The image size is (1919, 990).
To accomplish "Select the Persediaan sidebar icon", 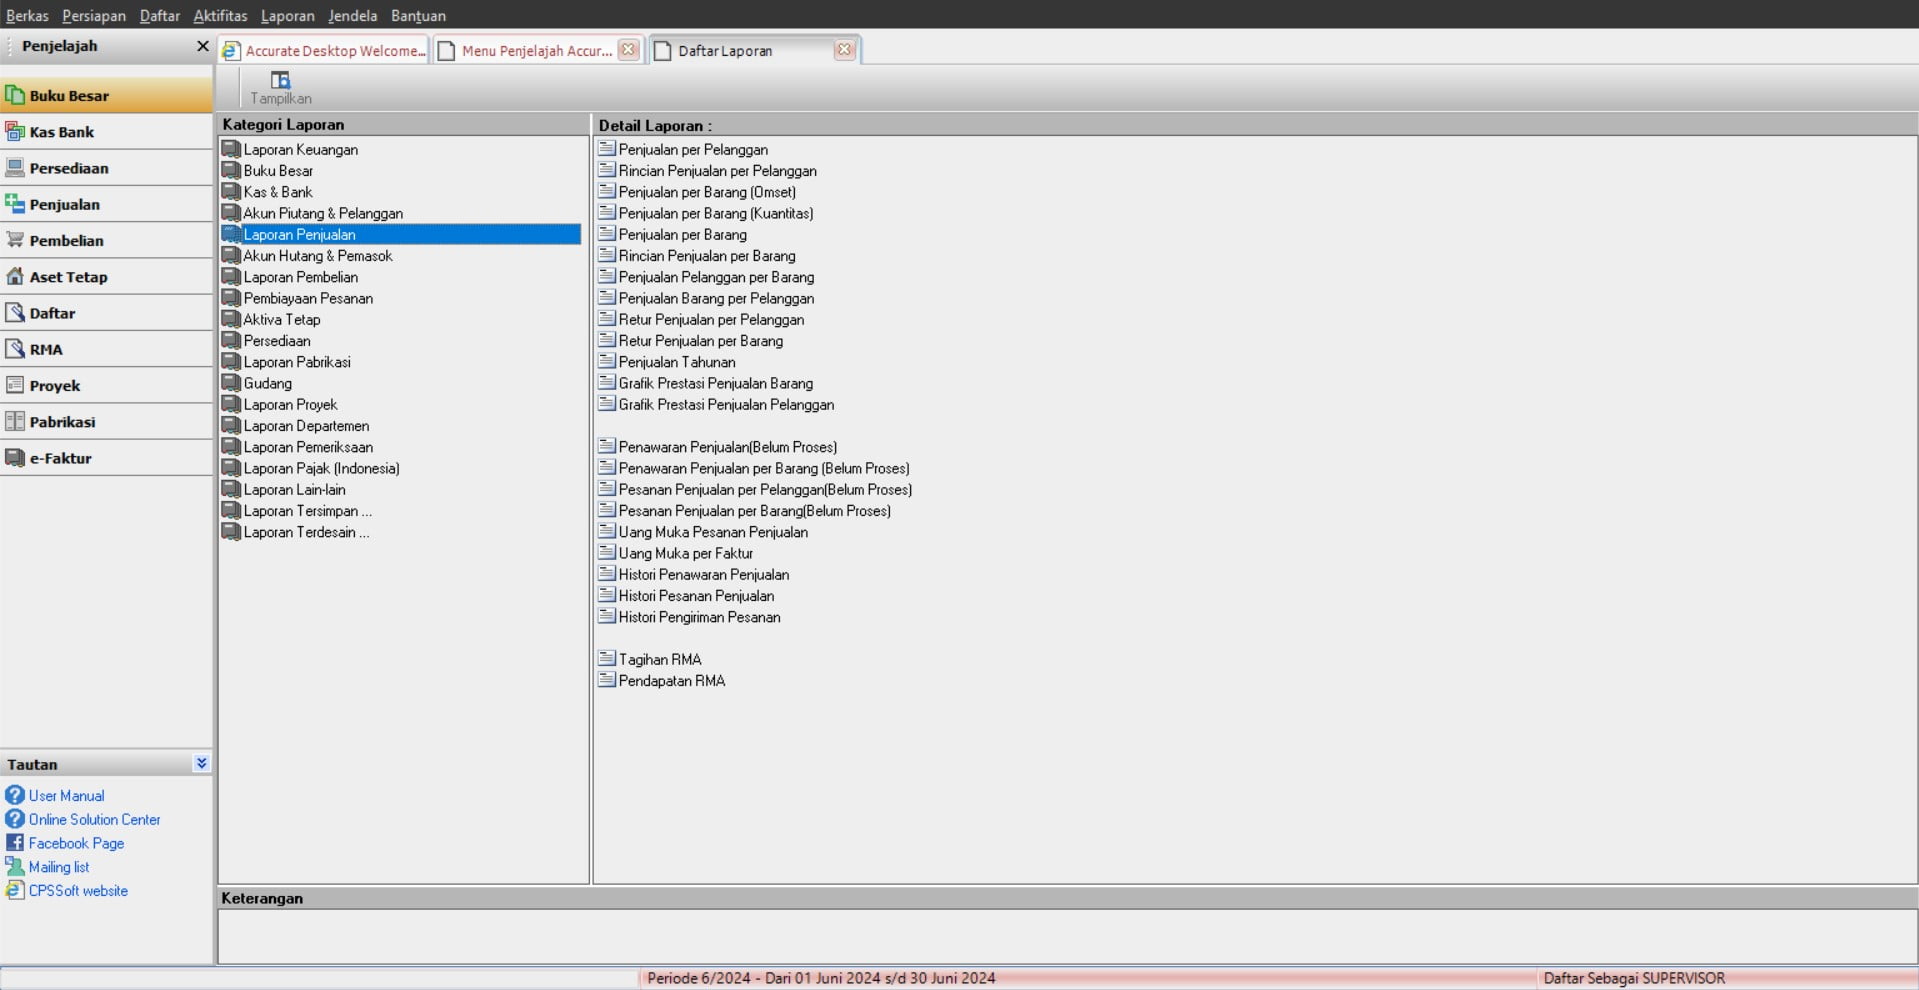I will point(15,168).
